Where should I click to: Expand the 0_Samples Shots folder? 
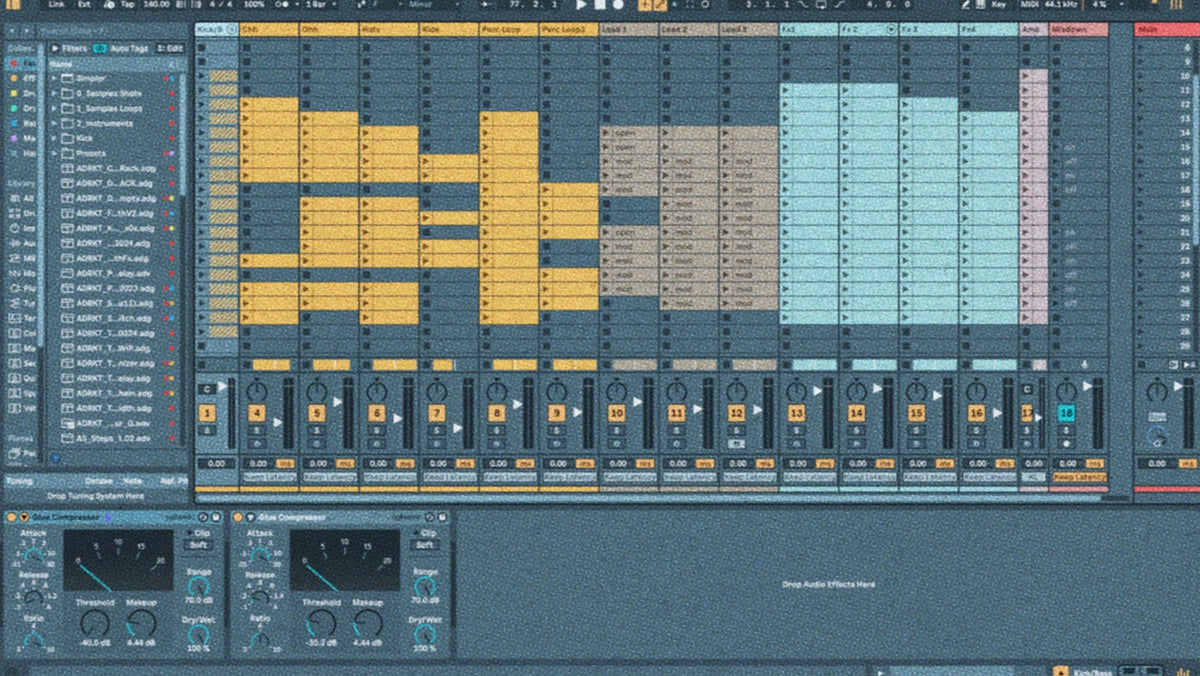pyautogui.click(x=55, y=93)
